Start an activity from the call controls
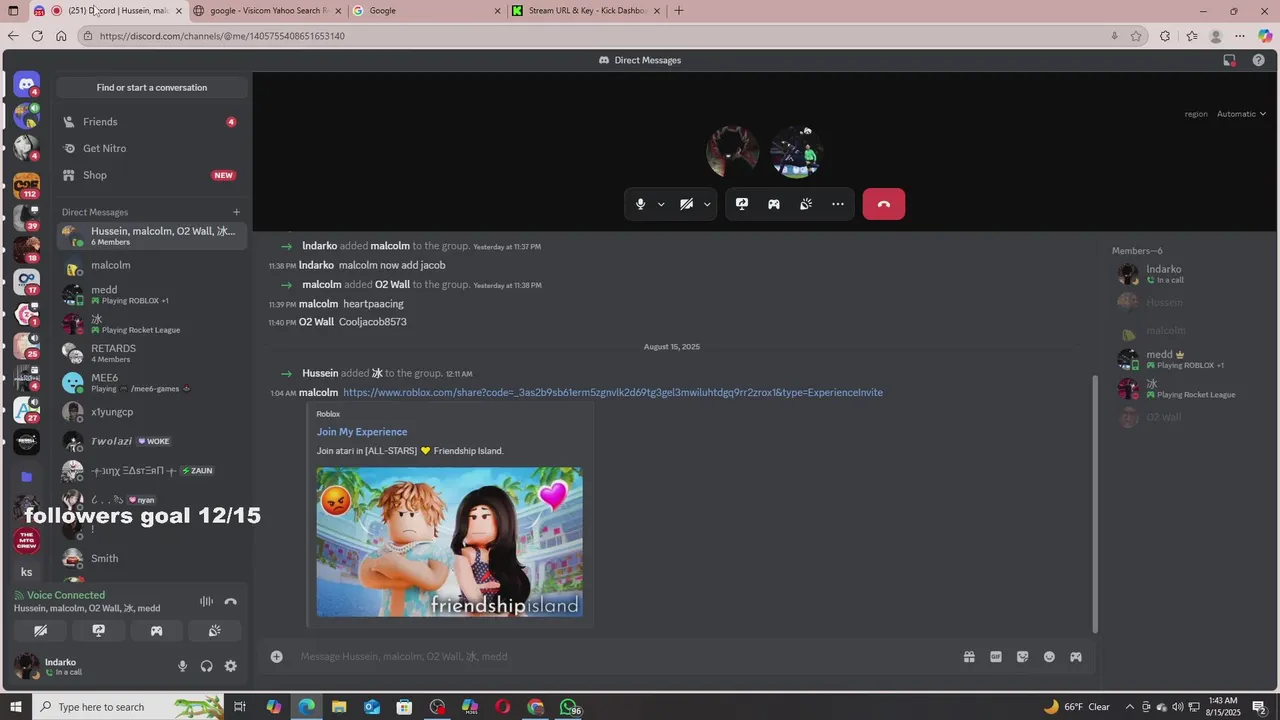This screenshot has width=1280, height=720. click(774, 204)
